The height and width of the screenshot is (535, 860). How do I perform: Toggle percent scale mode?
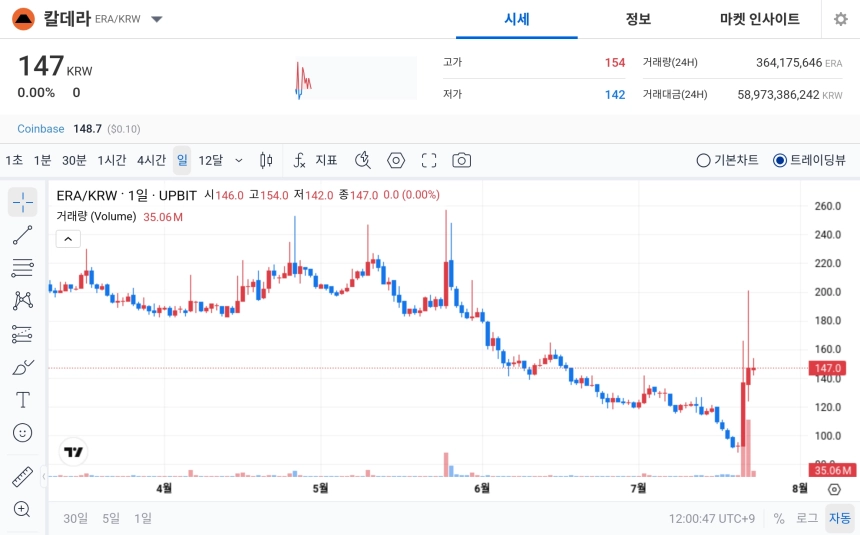[778, 518]
